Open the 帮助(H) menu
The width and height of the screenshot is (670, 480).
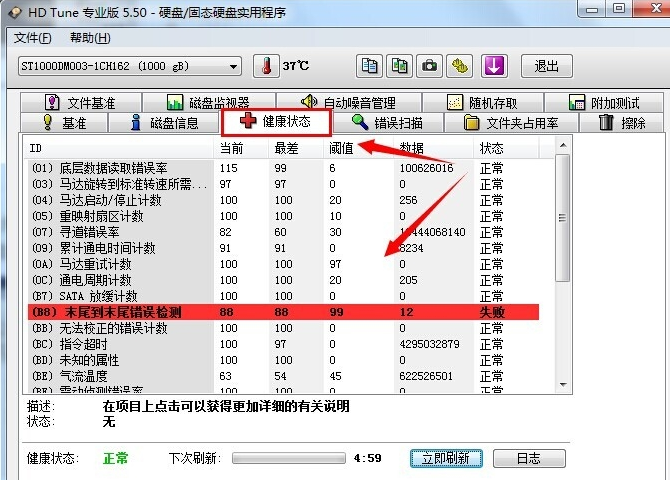[90, 38]
